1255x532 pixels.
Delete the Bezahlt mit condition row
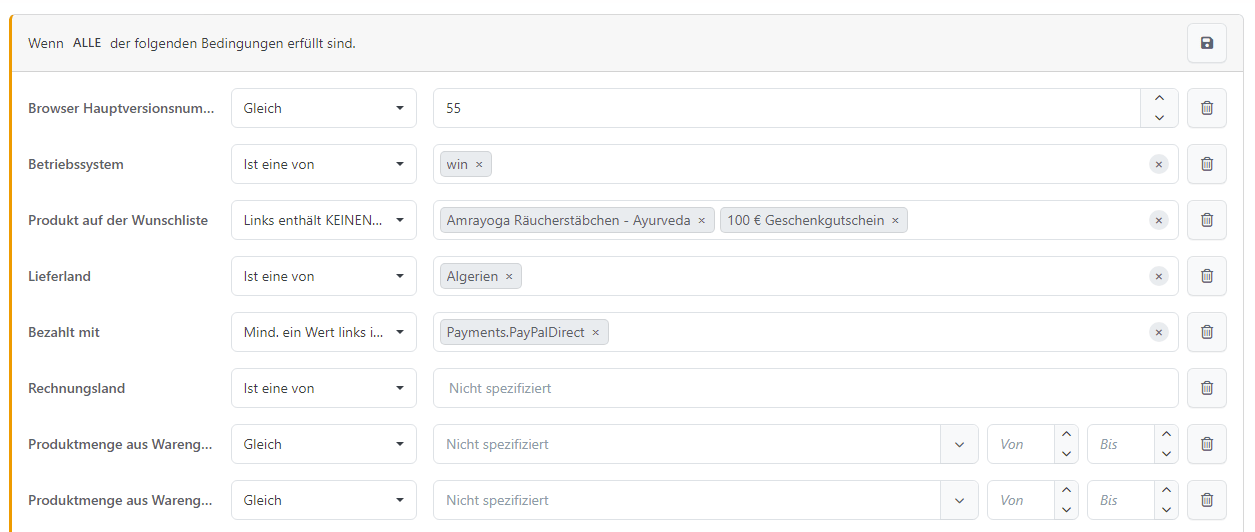click(1206, 332)
